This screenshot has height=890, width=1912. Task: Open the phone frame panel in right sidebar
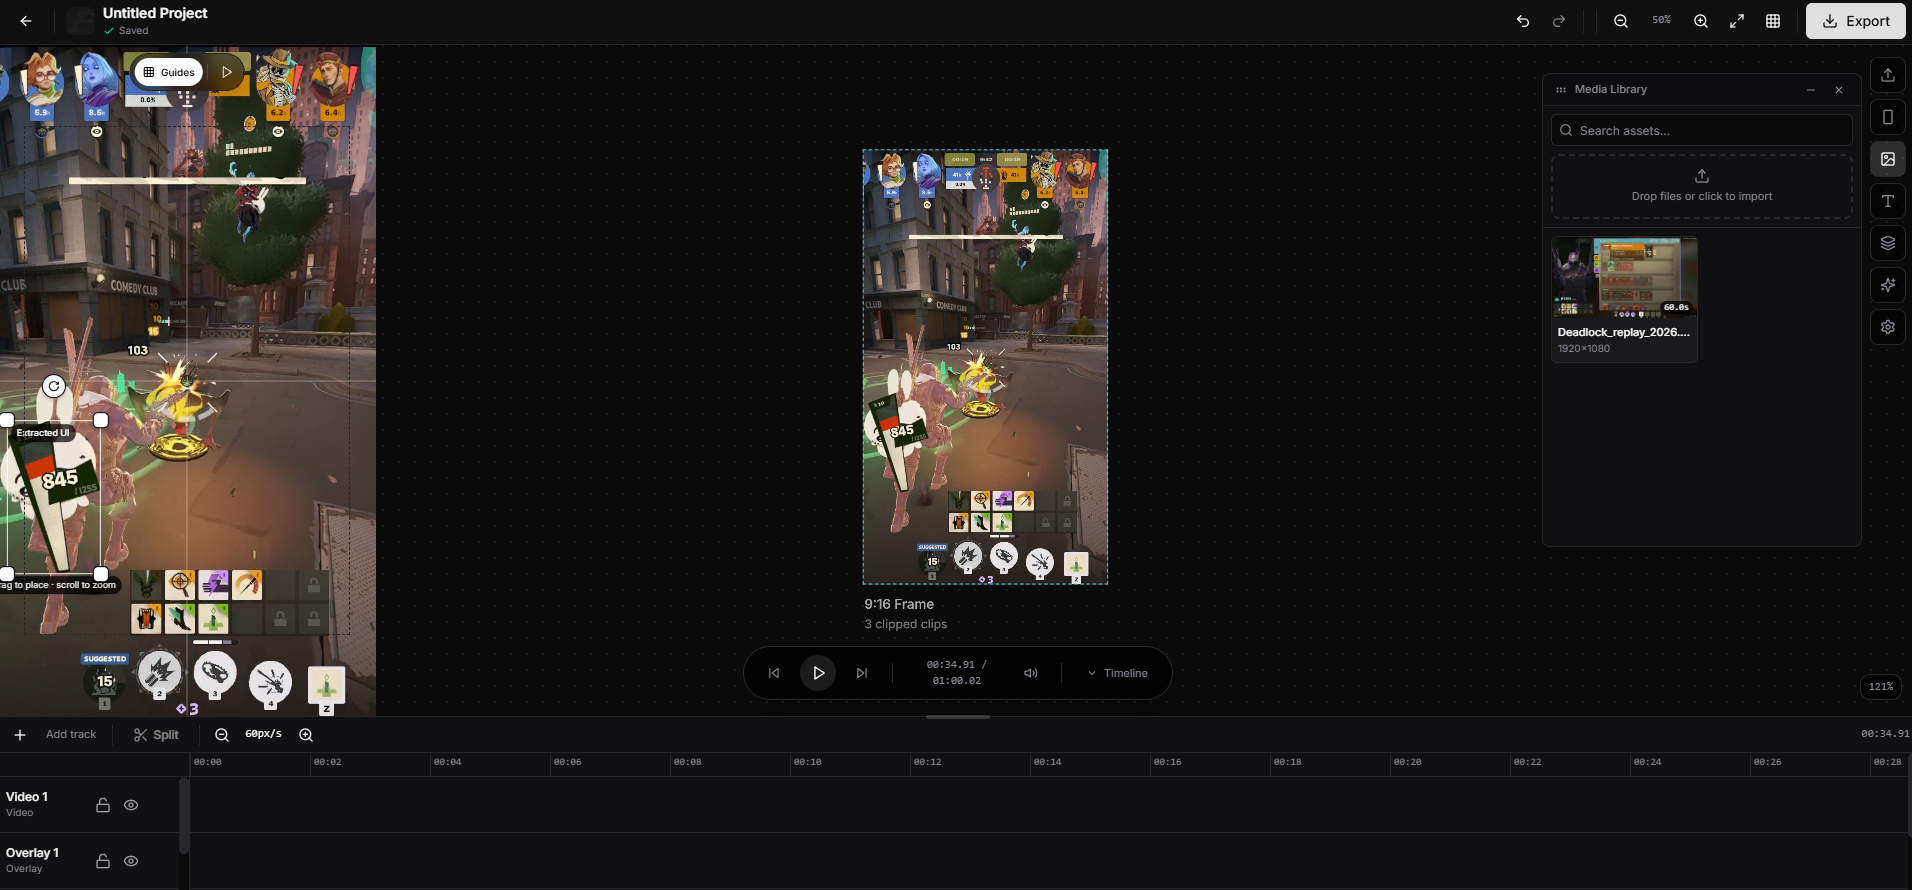click(1888, 117)
